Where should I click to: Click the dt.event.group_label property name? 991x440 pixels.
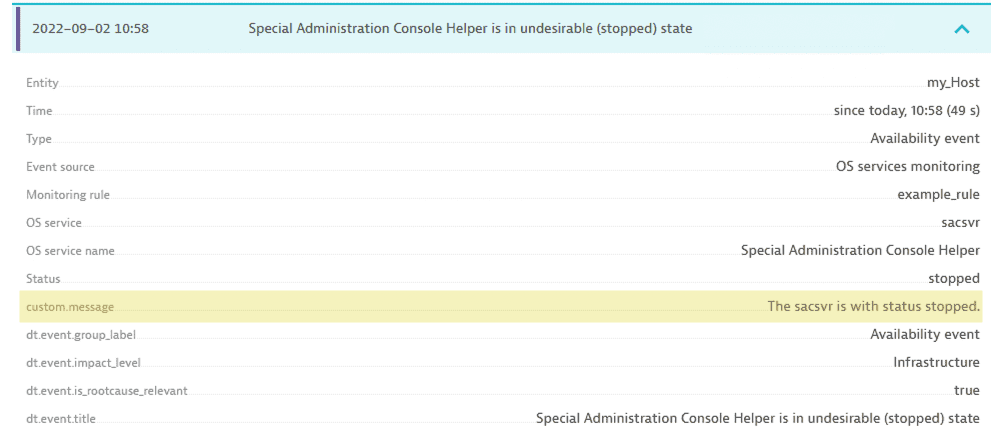[81, 335]
